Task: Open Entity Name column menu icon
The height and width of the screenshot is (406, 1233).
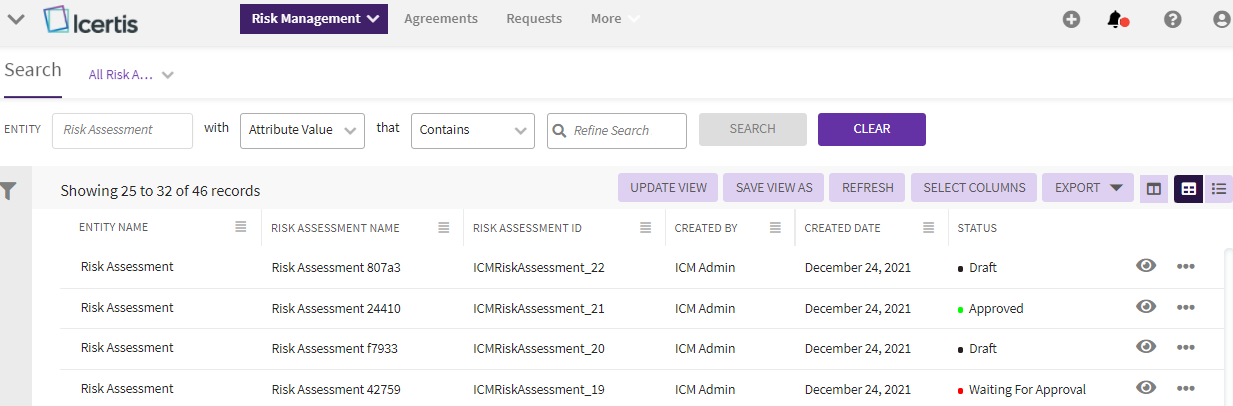Action: 241,228
